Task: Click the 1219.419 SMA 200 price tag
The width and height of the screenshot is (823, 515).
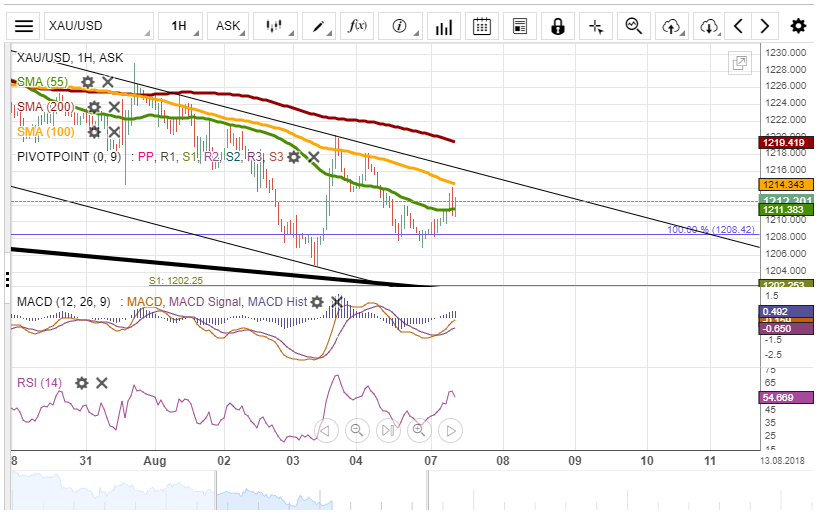Action: point(786,143)
